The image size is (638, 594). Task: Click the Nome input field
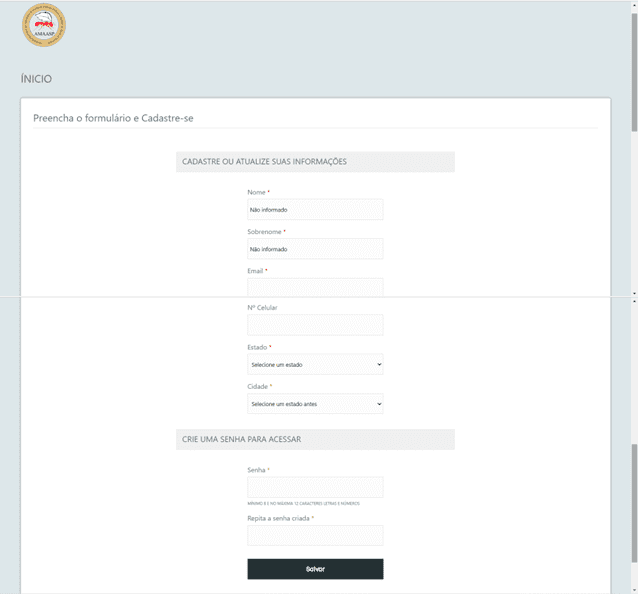point(315,210)
